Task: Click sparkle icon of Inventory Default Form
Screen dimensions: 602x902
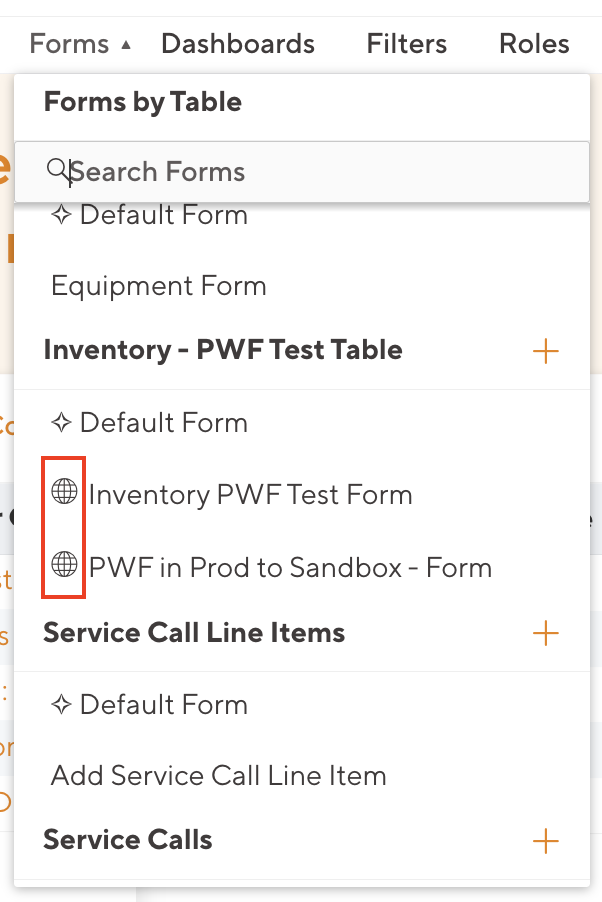Action: [x=62, y=422]
